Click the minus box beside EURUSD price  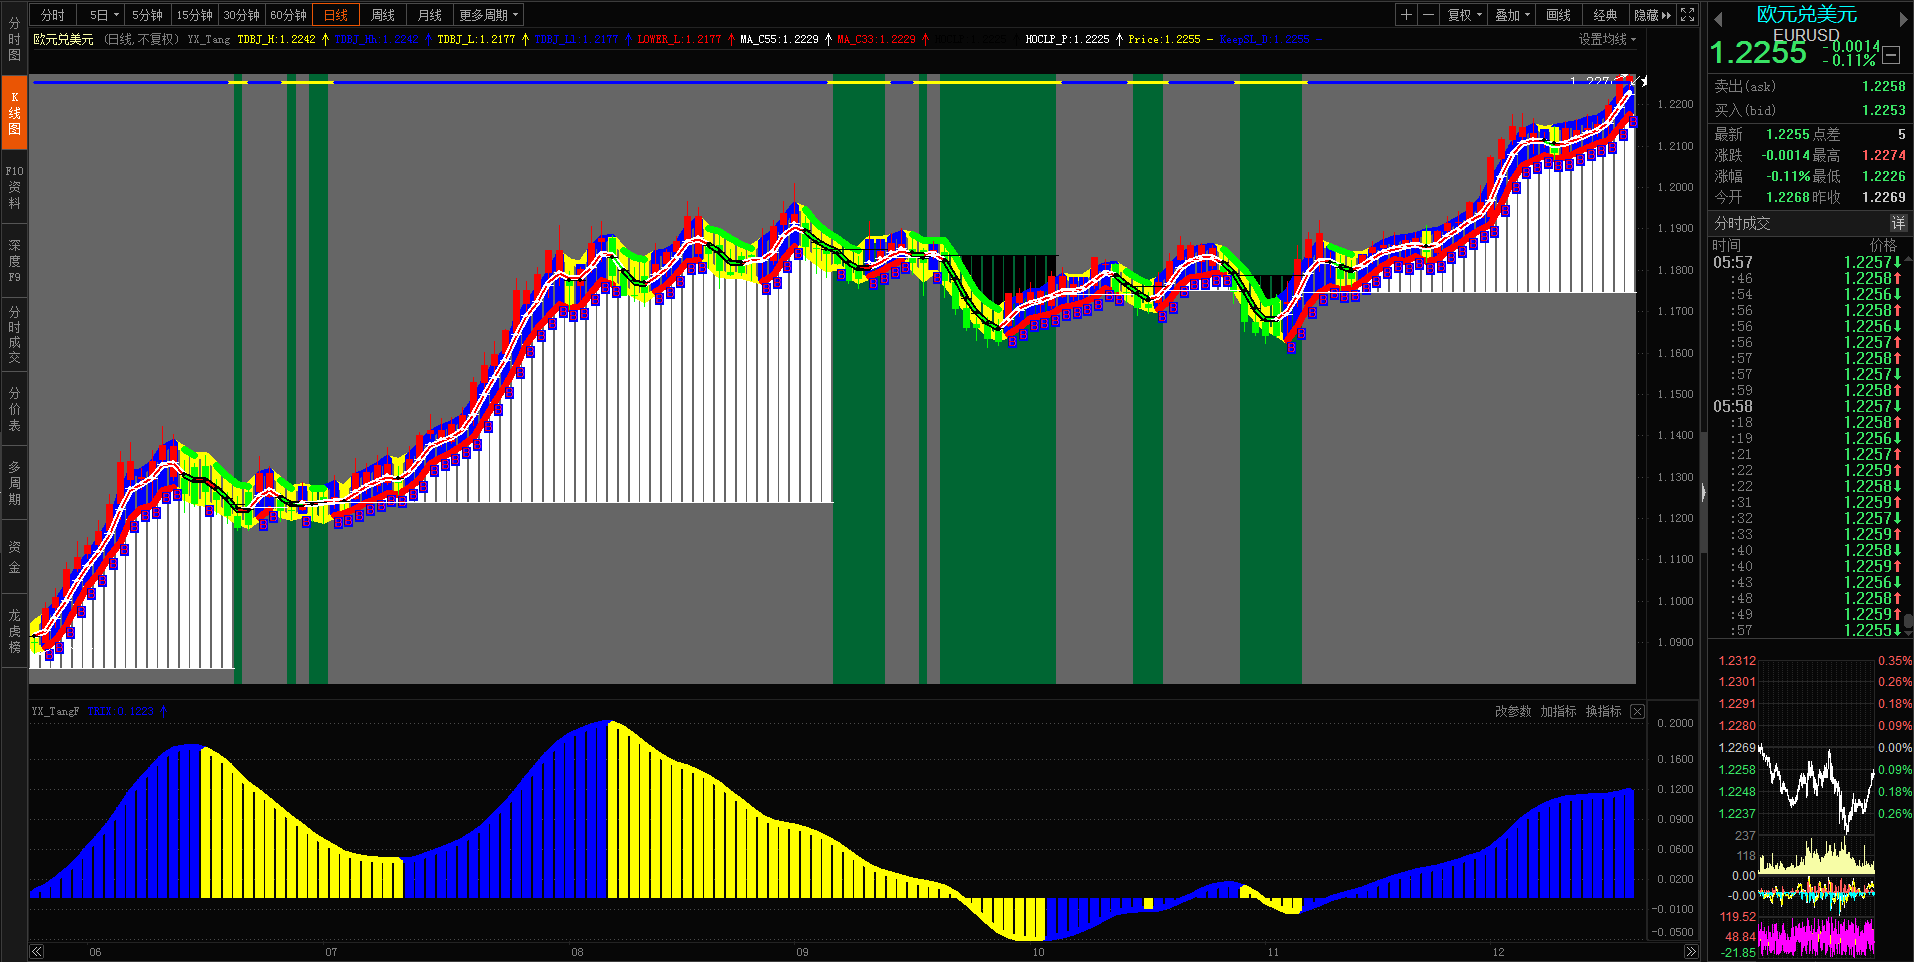click(1892, 55)
